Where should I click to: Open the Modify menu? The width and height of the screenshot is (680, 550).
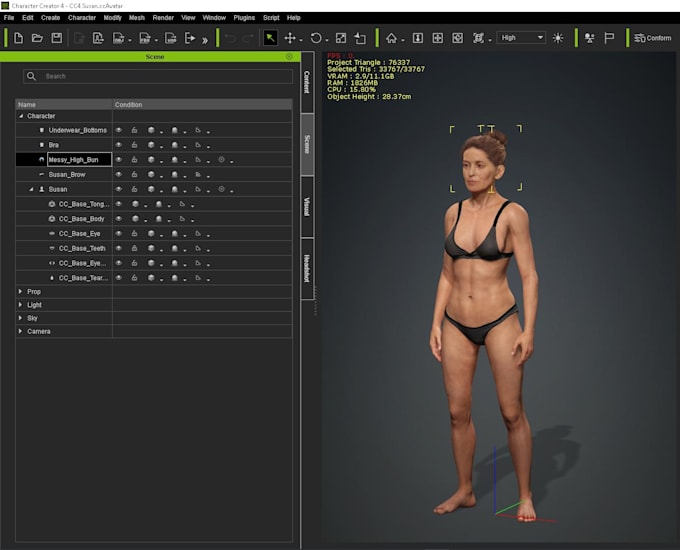(x=113, y=18)
